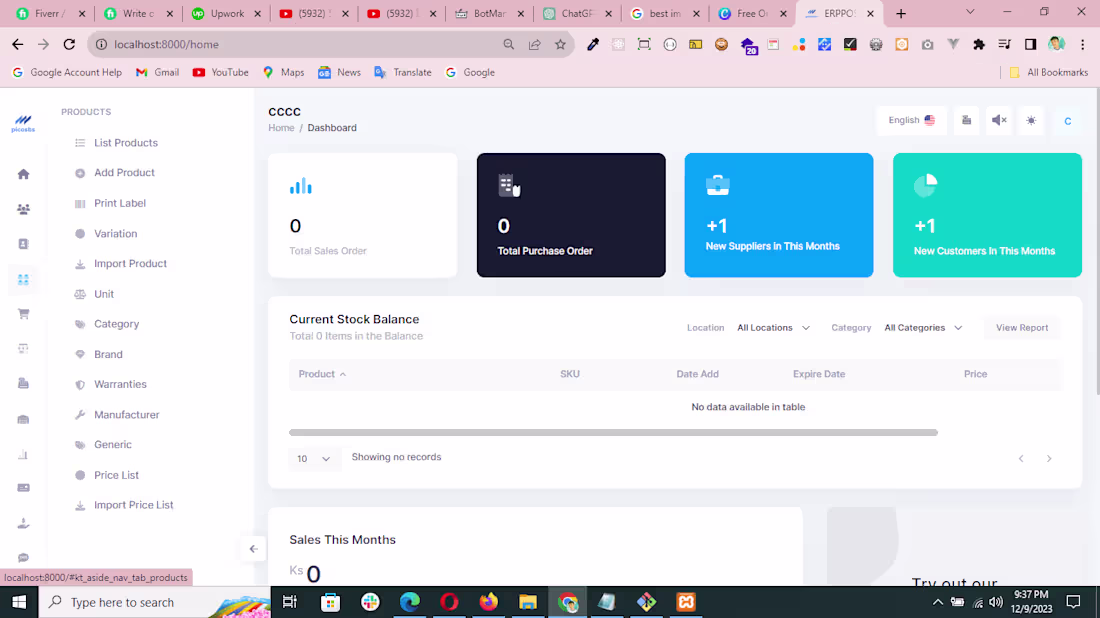Collapse the sidebar with arrow toggle
The height and width of the screenshot is (618, 1100).
click(253, 549)
